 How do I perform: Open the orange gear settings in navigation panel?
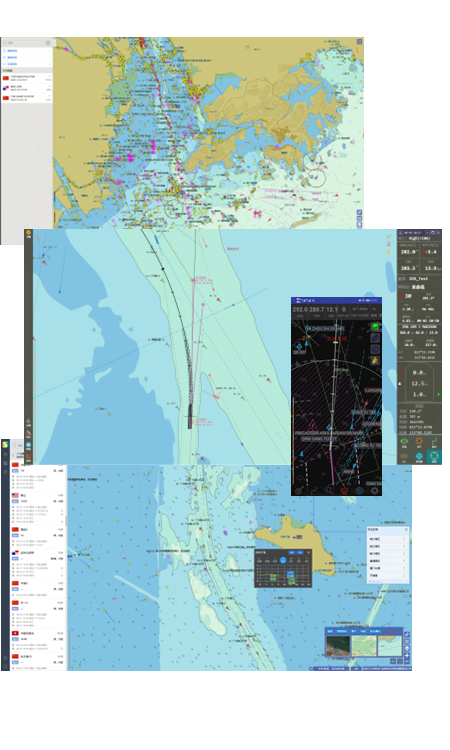tap(419, 442)
